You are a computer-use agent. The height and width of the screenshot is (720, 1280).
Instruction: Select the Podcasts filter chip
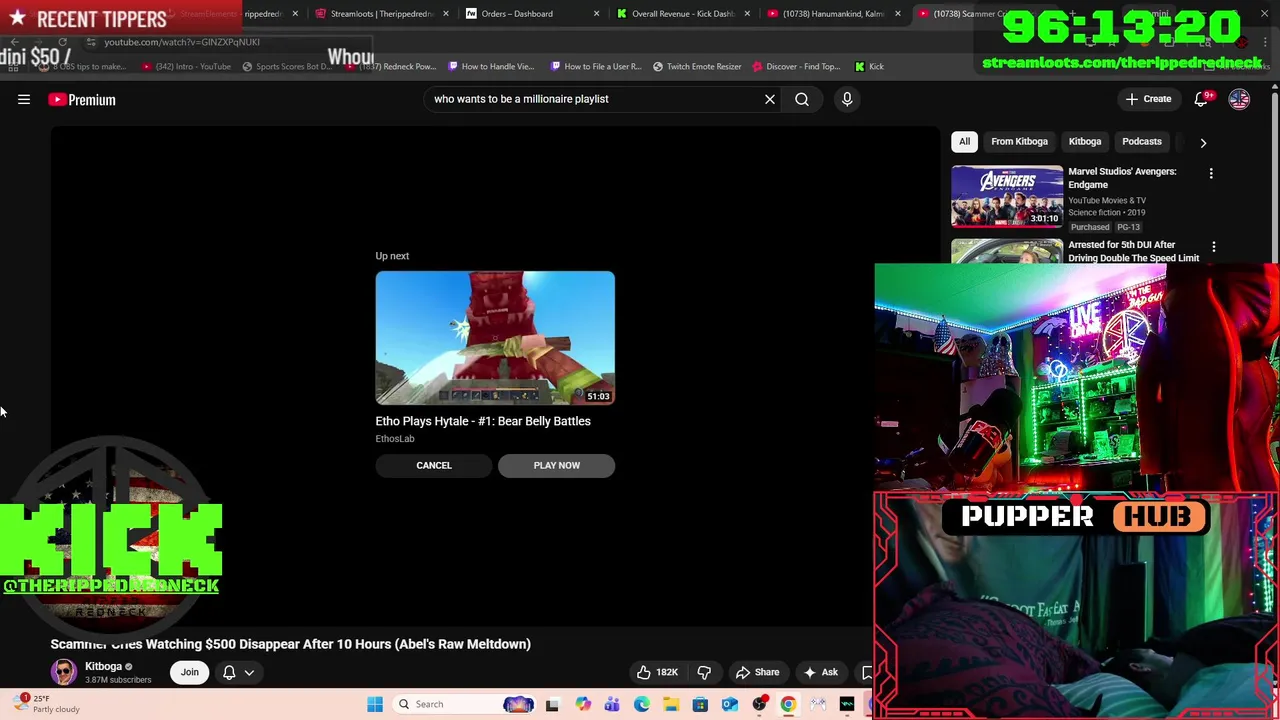1142,141
